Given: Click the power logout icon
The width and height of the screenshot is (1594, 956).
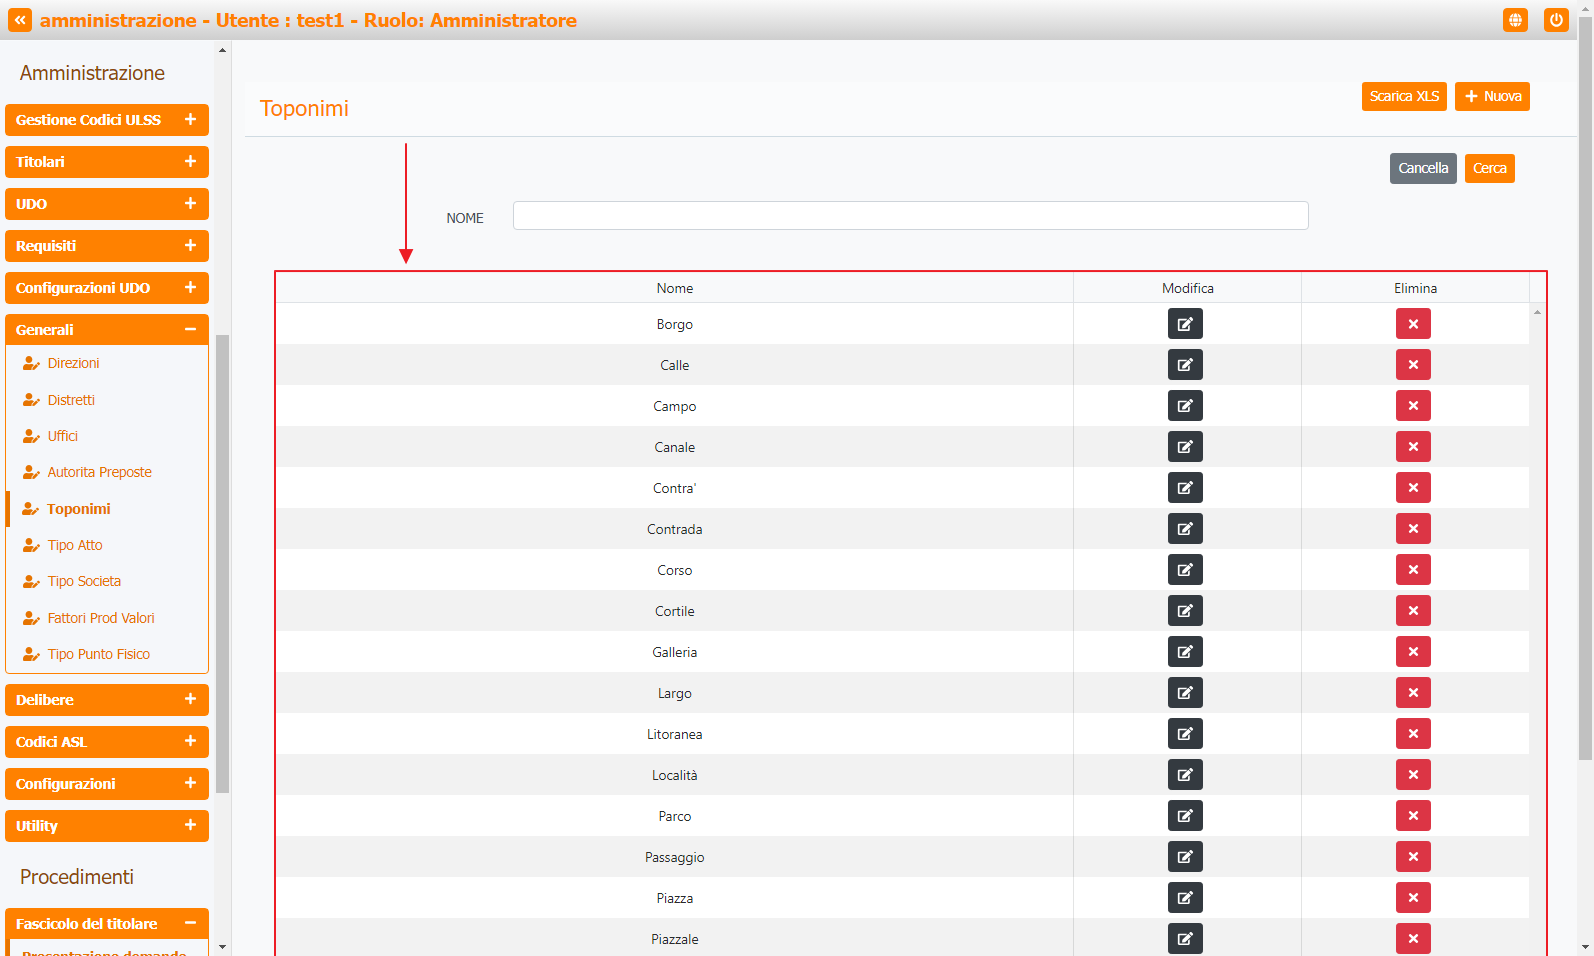Looking at the screenshot, I should point(1556,20).
